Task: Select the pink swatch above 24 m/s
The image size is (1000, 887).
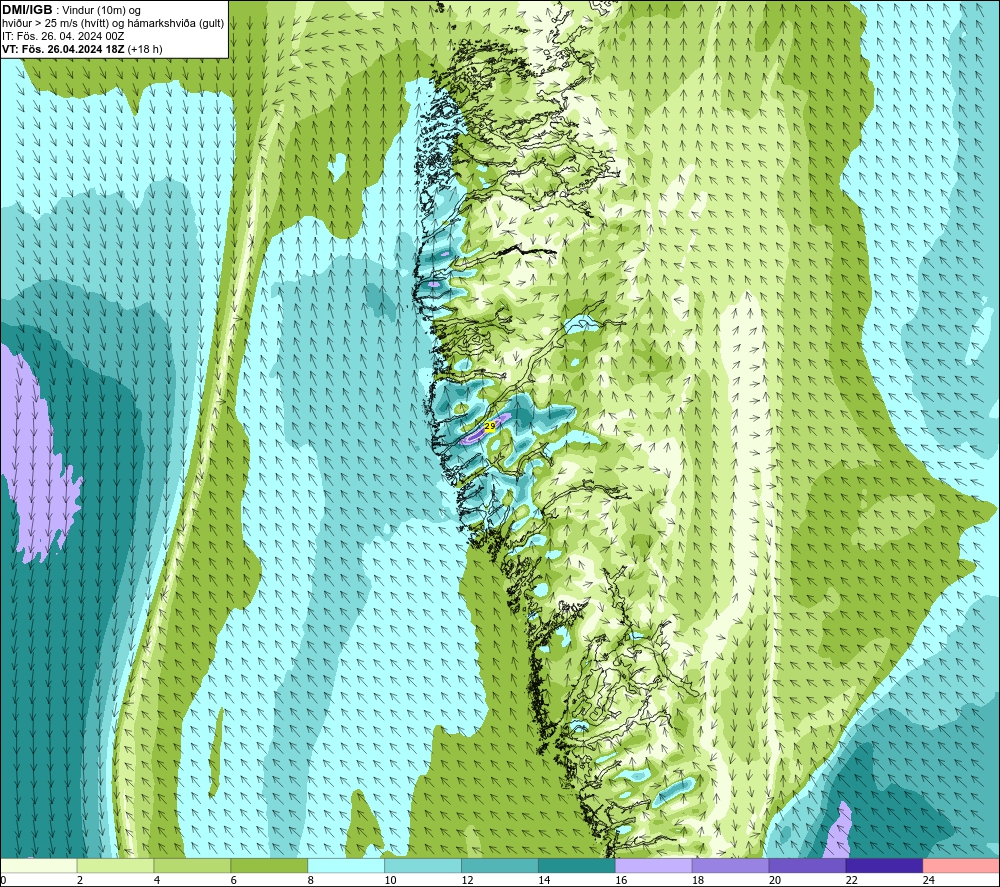Action: [961, 865]
